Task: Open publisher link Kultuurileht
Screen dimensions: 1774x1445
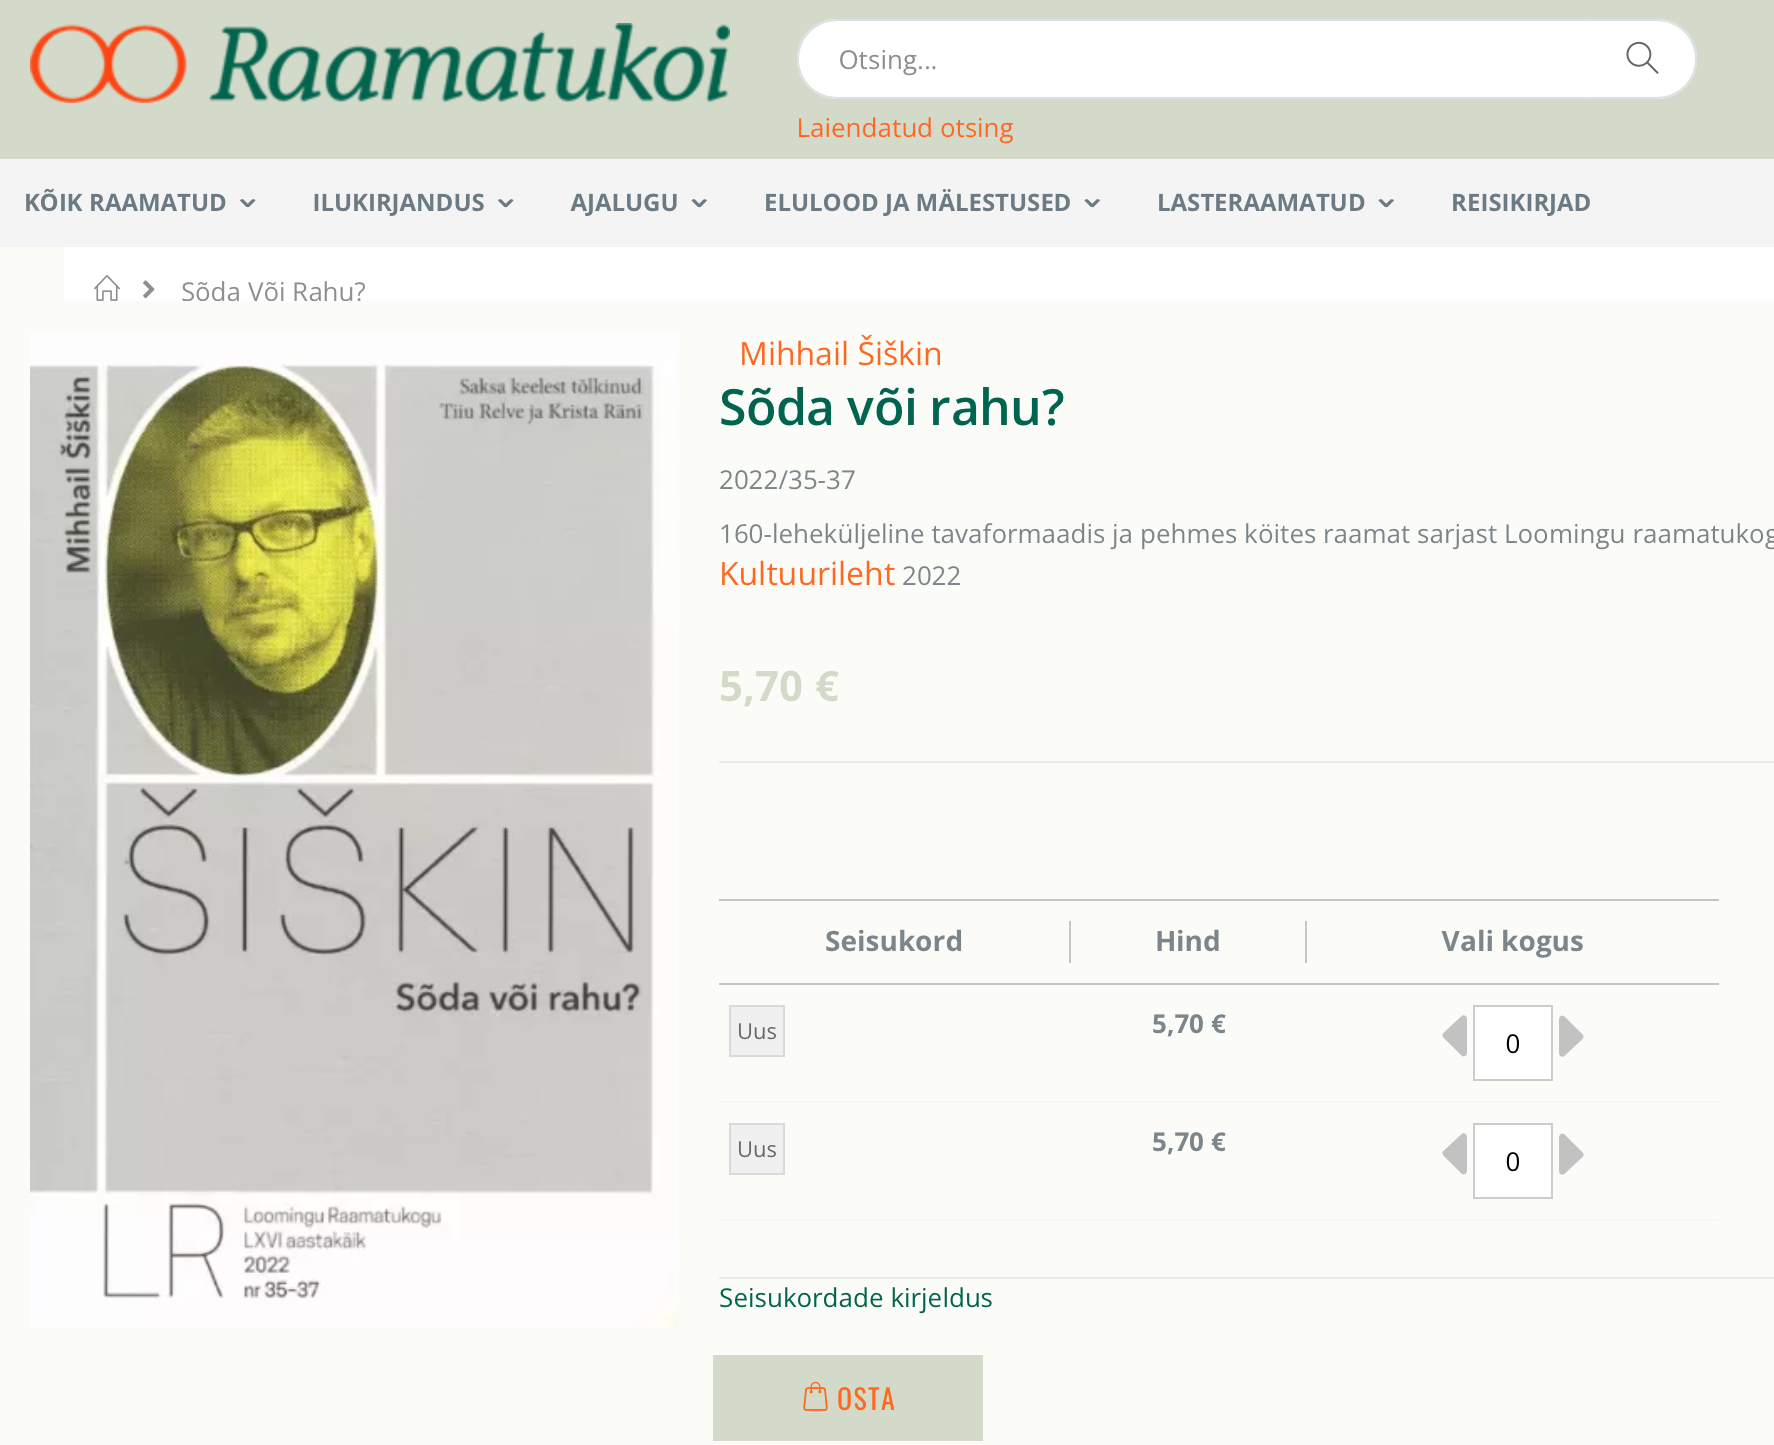Action: (807, 574)
